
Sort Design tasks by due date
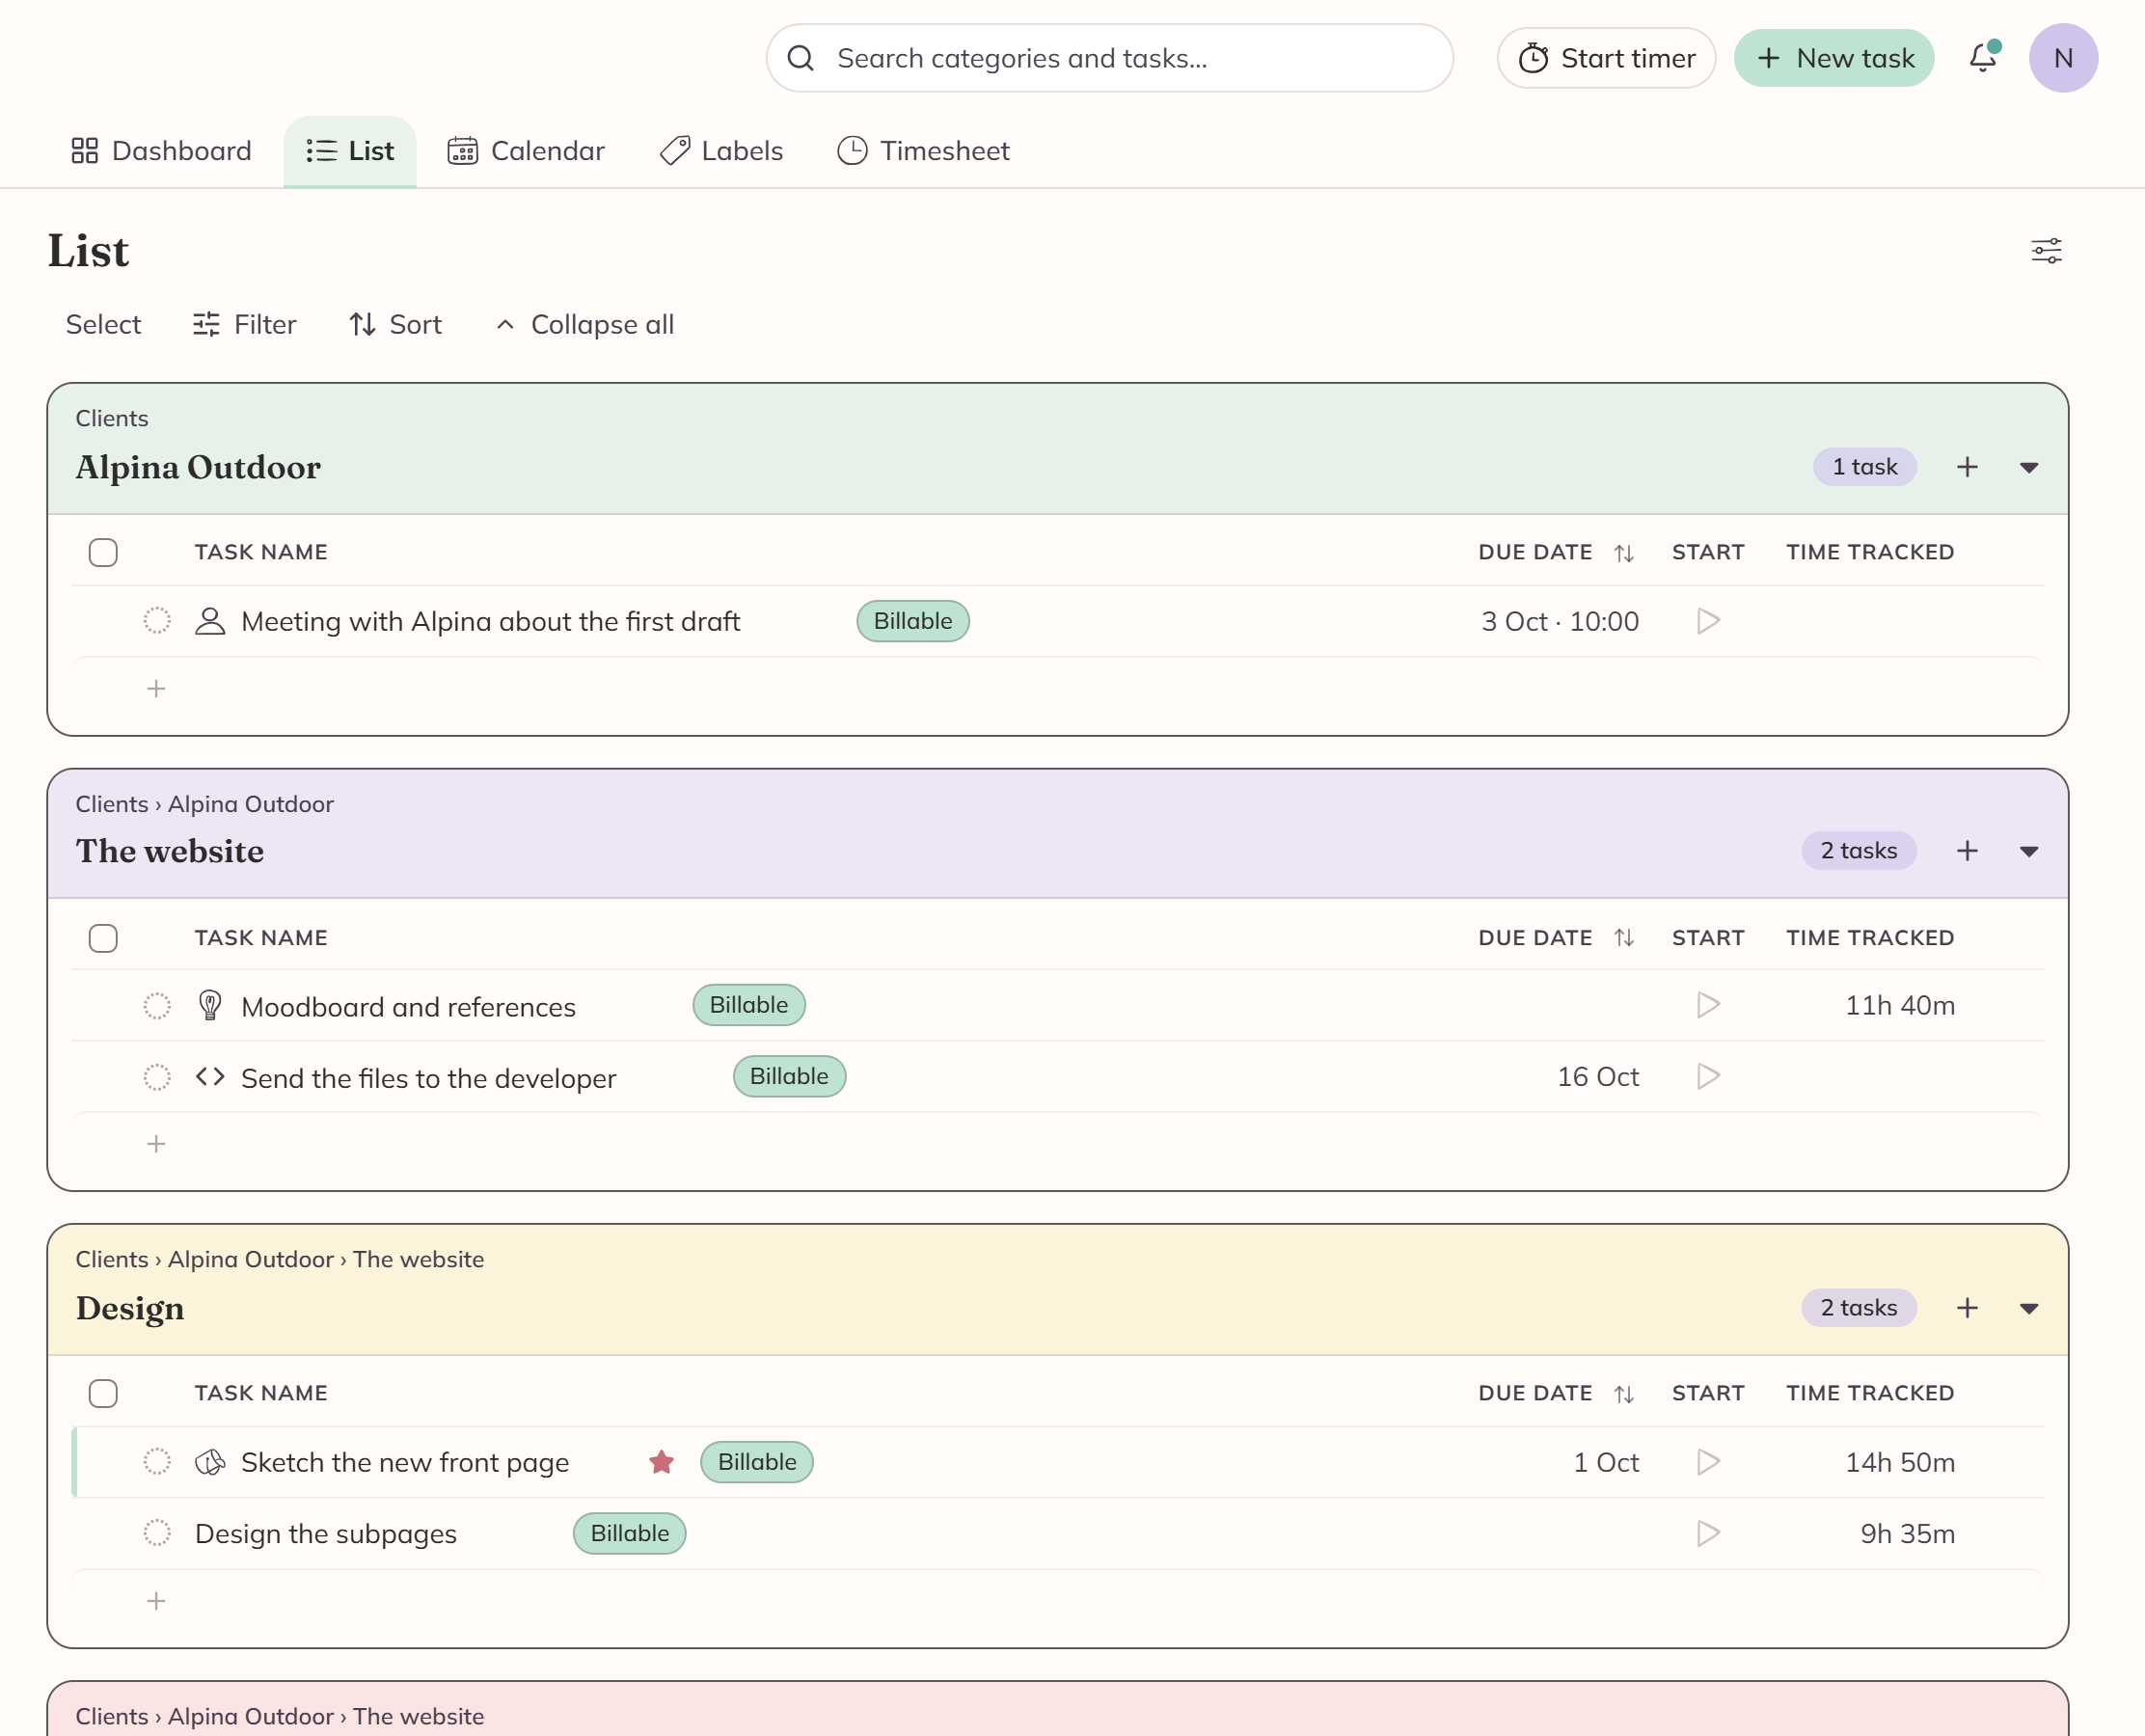(1623, 1394)
